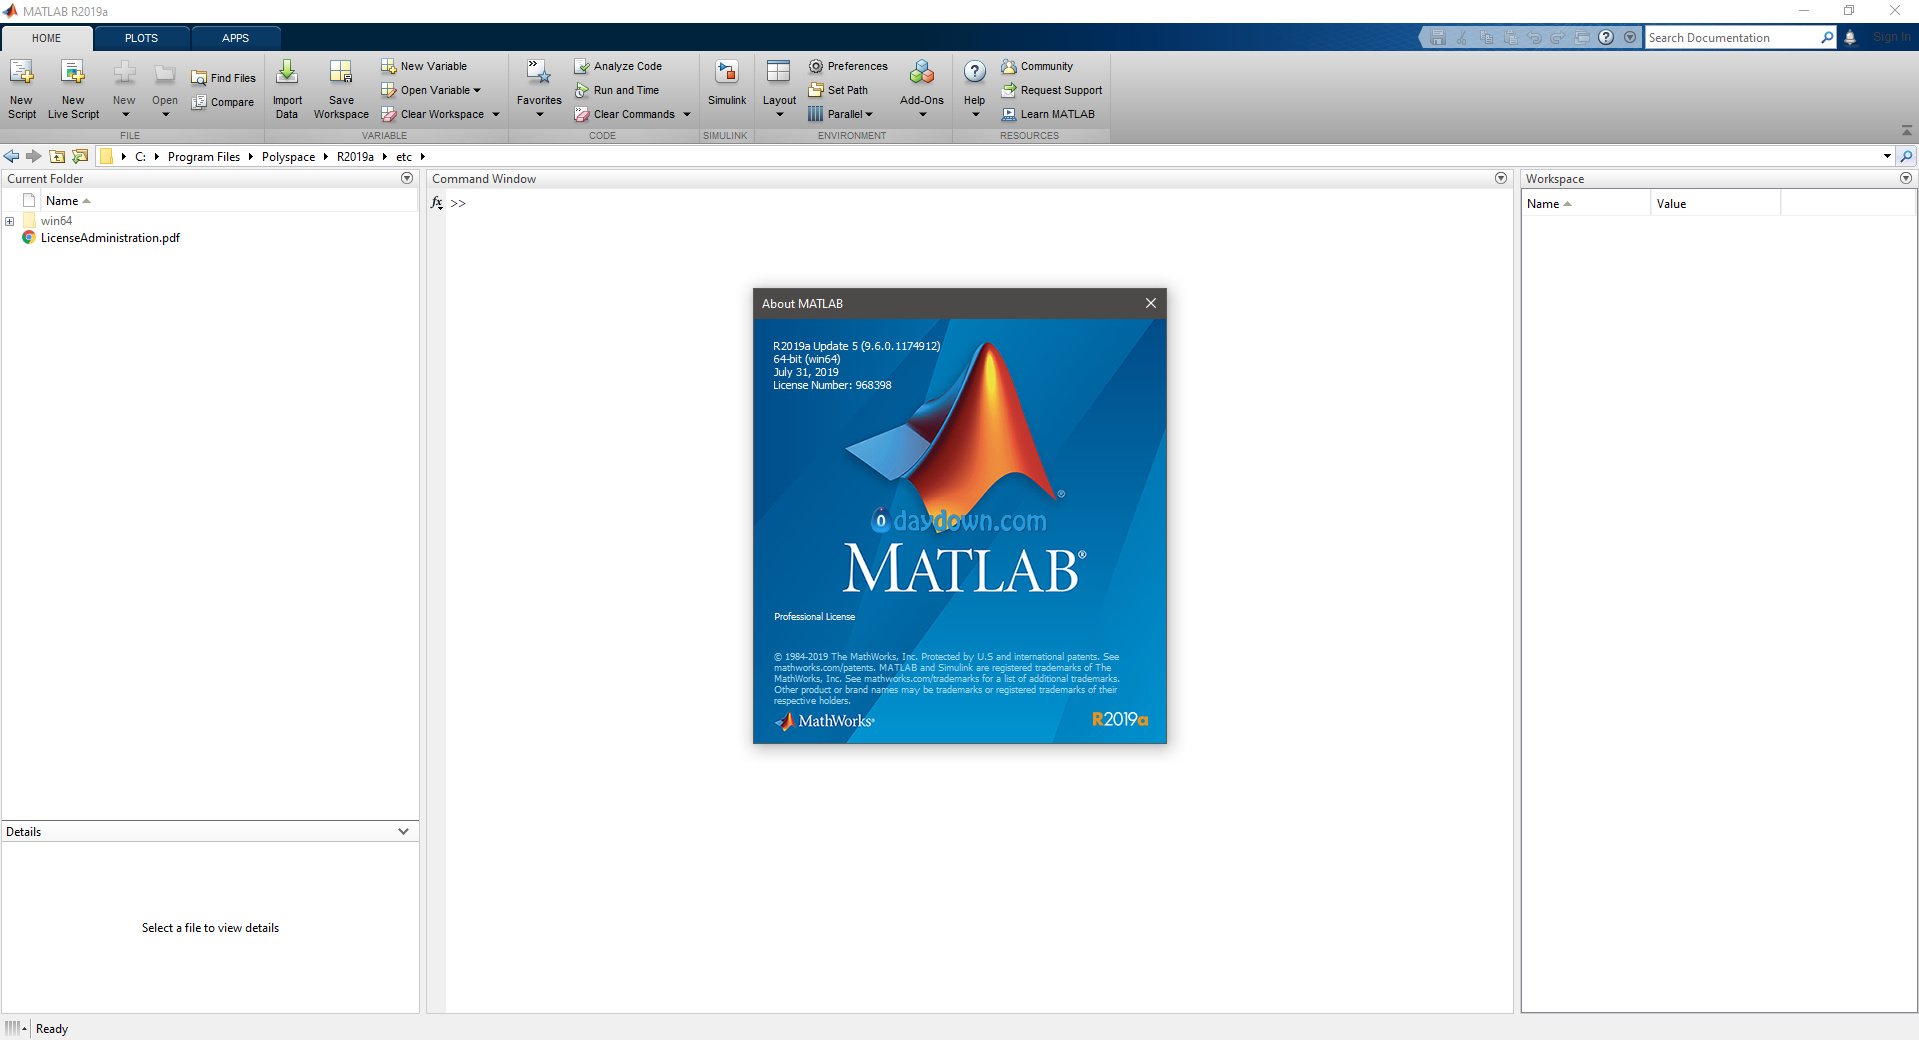Click Request Support
Screen dimensions: 1919x1040
[x=1052, y=90]
